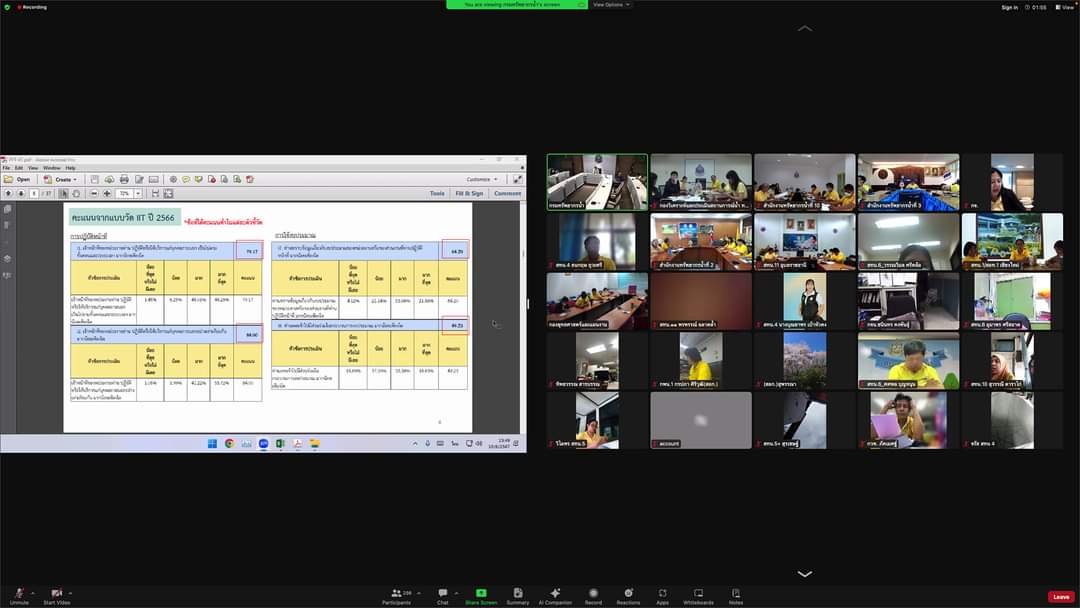Open Page Thumbnails in Acrobat left sidebar

point(8,209)
